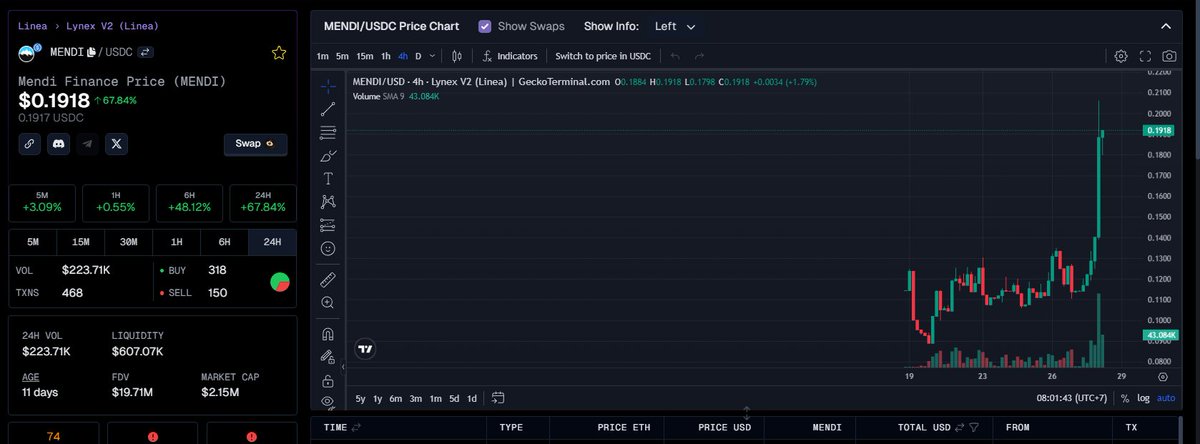Switch chart to fullscreen mode
This screenshot has width=1200, height=444.
1145,56
